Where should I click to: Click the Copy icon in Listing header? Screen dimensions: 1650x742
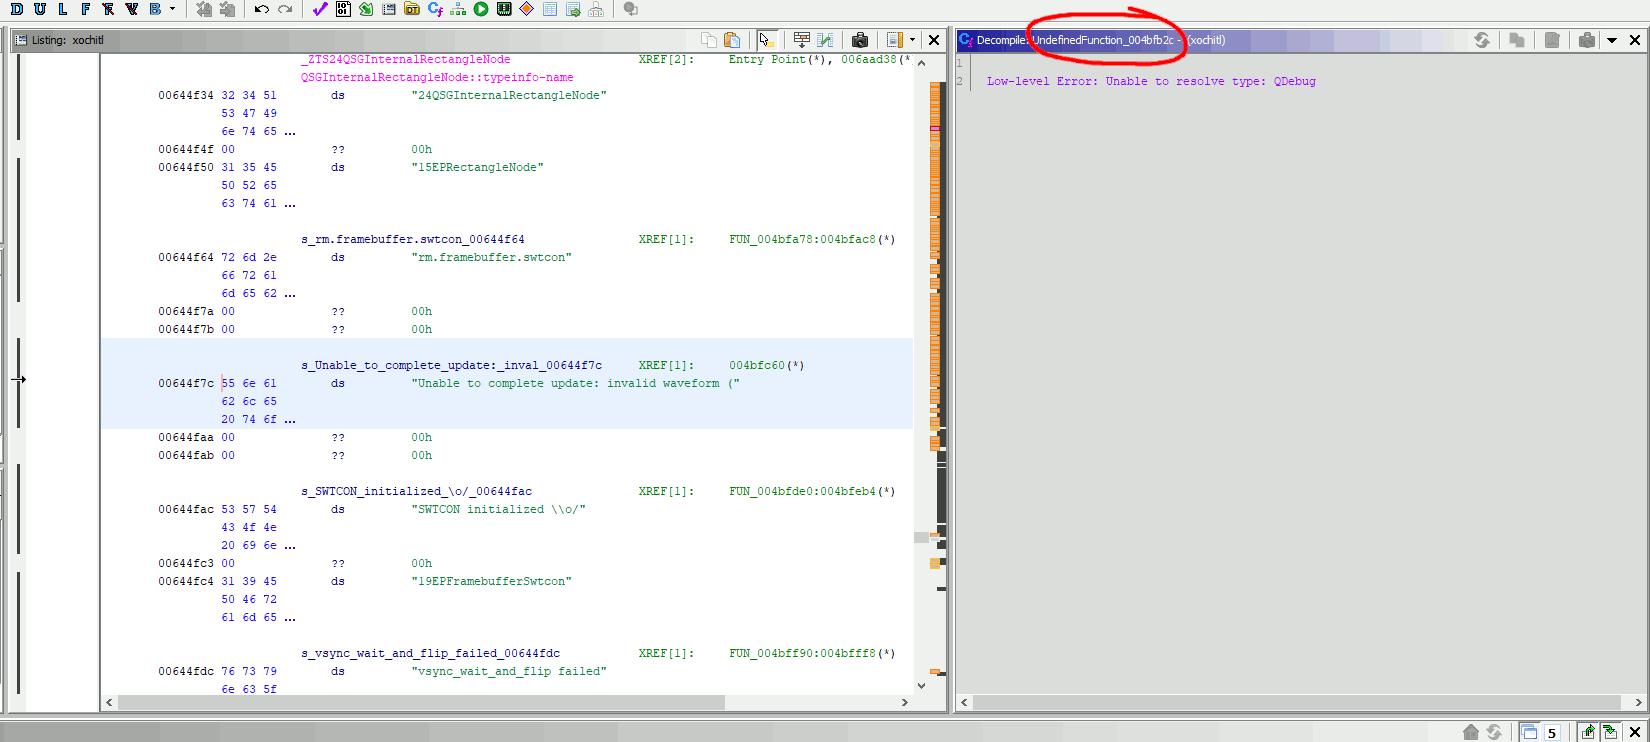pyautogui.click(x=709, y=40)
